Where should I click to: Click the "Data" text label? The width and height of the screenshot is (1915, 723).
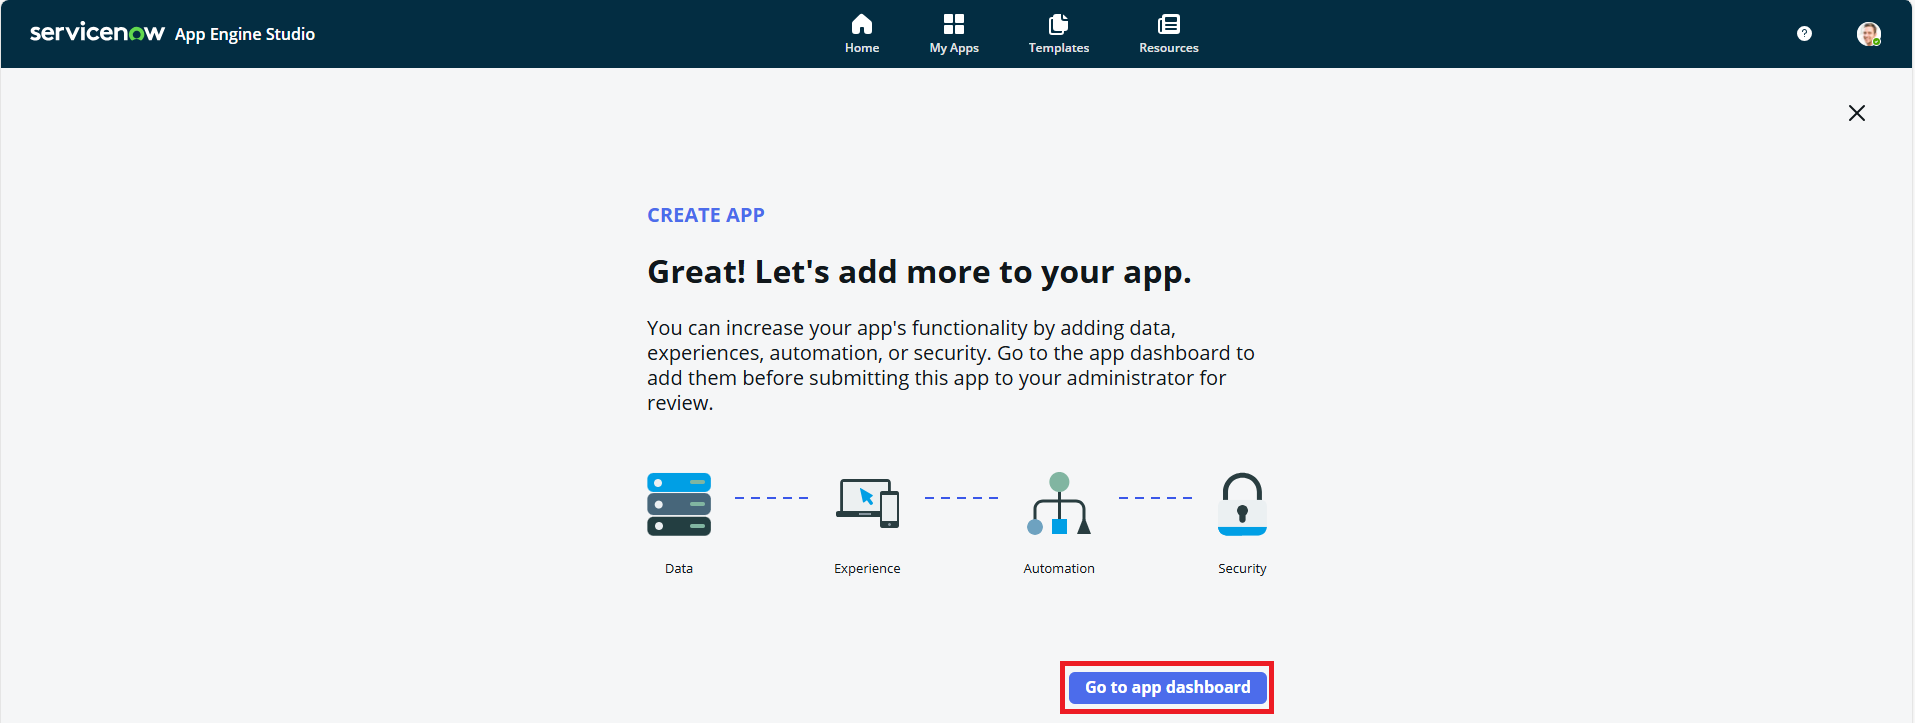pos(678,568)
